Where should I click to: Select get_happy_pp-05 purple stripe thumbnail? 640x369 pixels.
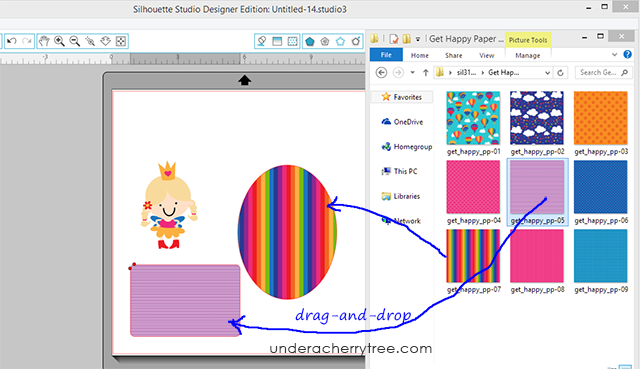(x=537, y=187)
